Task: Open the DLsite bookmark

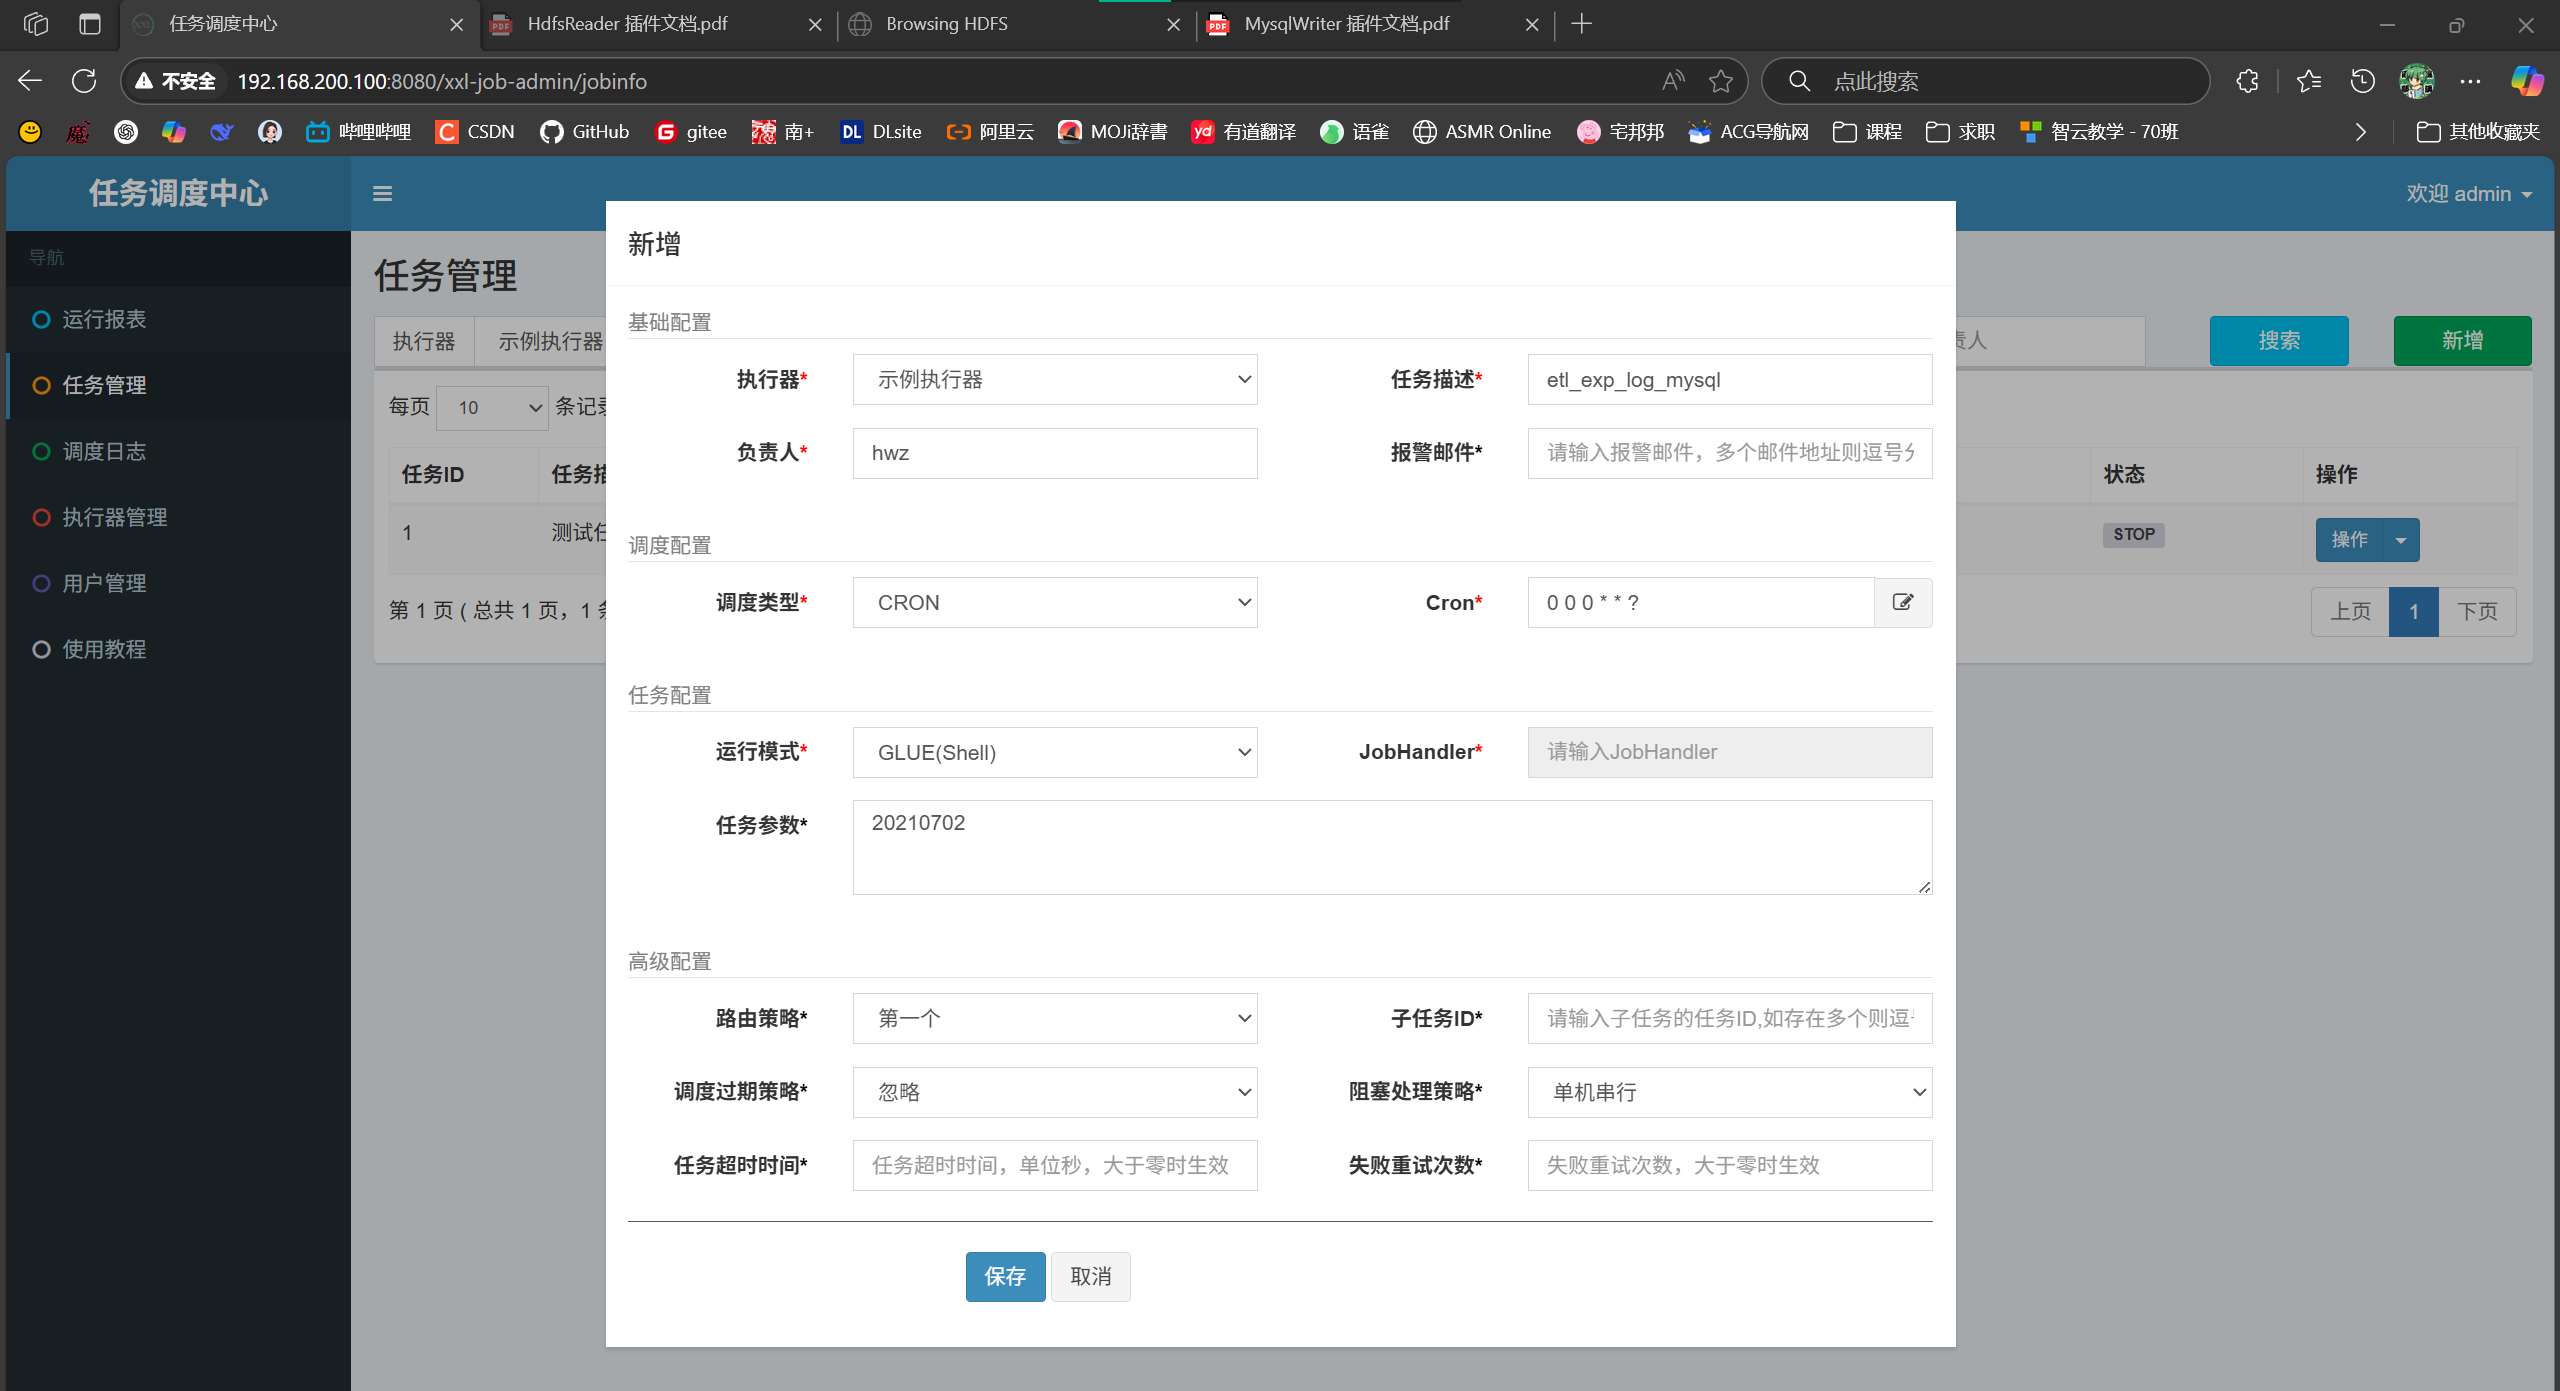Action: (880, 131)
